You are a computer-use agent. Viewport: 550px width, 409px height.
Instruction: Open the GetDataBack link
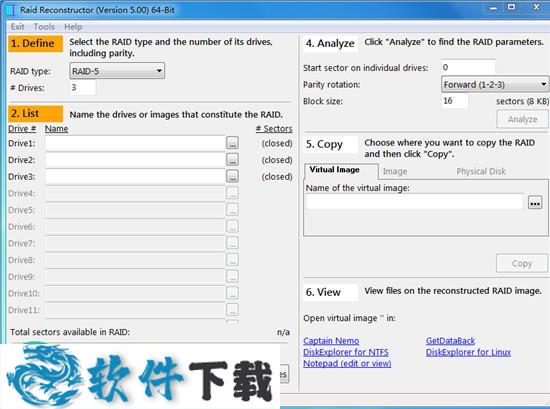coord(450,341)
